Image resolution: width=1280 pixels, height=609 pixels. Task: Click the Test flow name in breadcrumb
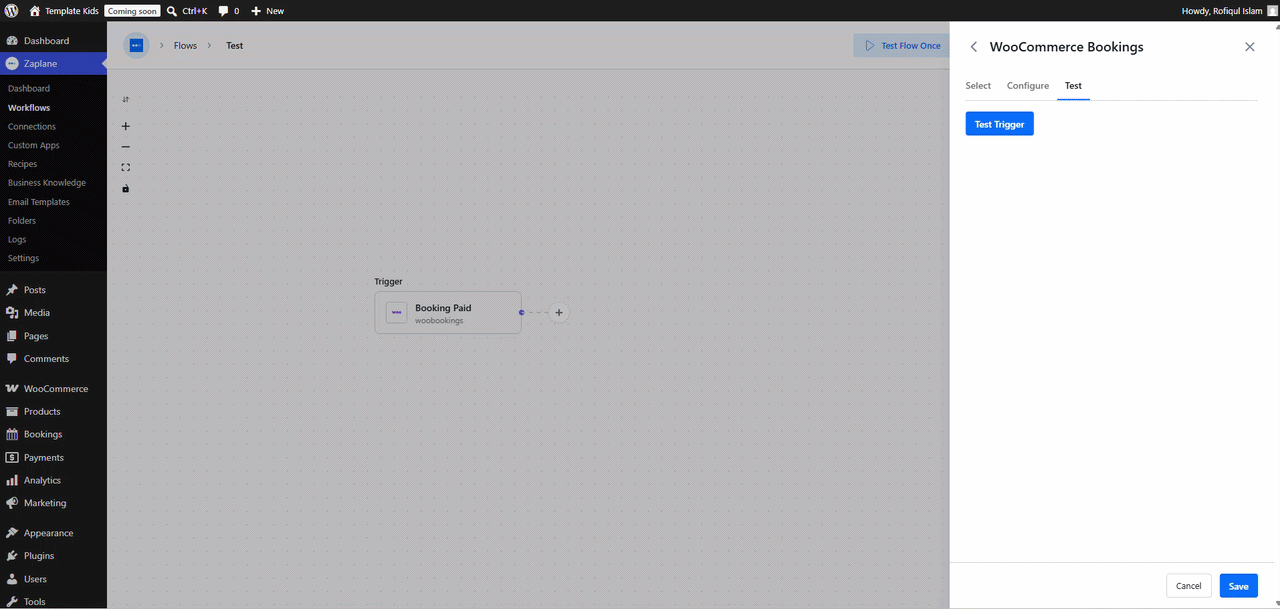coord(234,46)
